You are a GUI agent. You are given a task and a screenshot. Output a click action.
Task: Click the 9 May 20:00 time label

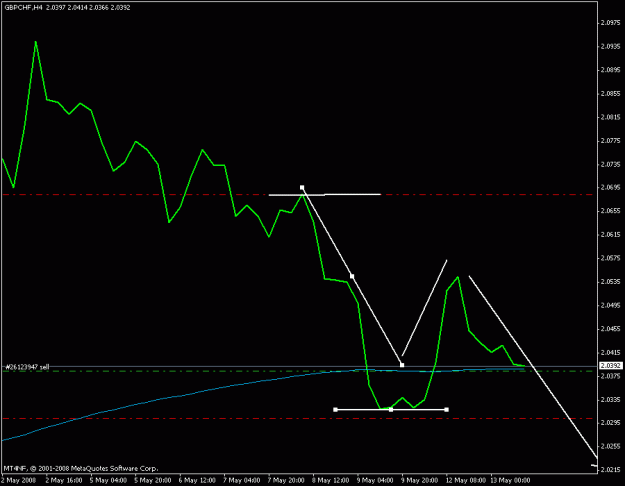coord(420,480)
